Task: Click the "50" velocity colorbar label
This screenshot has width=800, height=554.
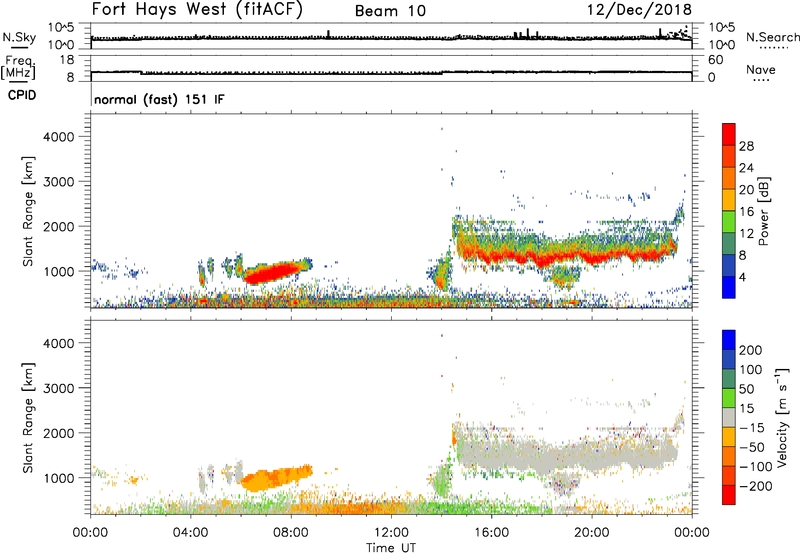Action: (x=746, y=389)
